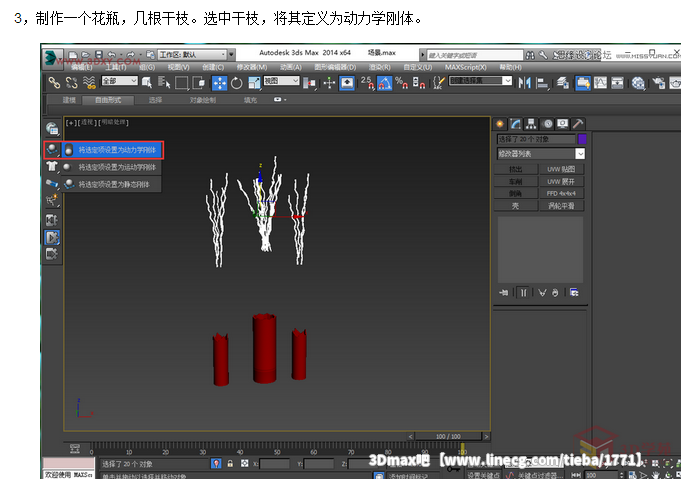Click the 100 / 100 time slider
This screenshot has height=479, width=681.
coord(448,436)
